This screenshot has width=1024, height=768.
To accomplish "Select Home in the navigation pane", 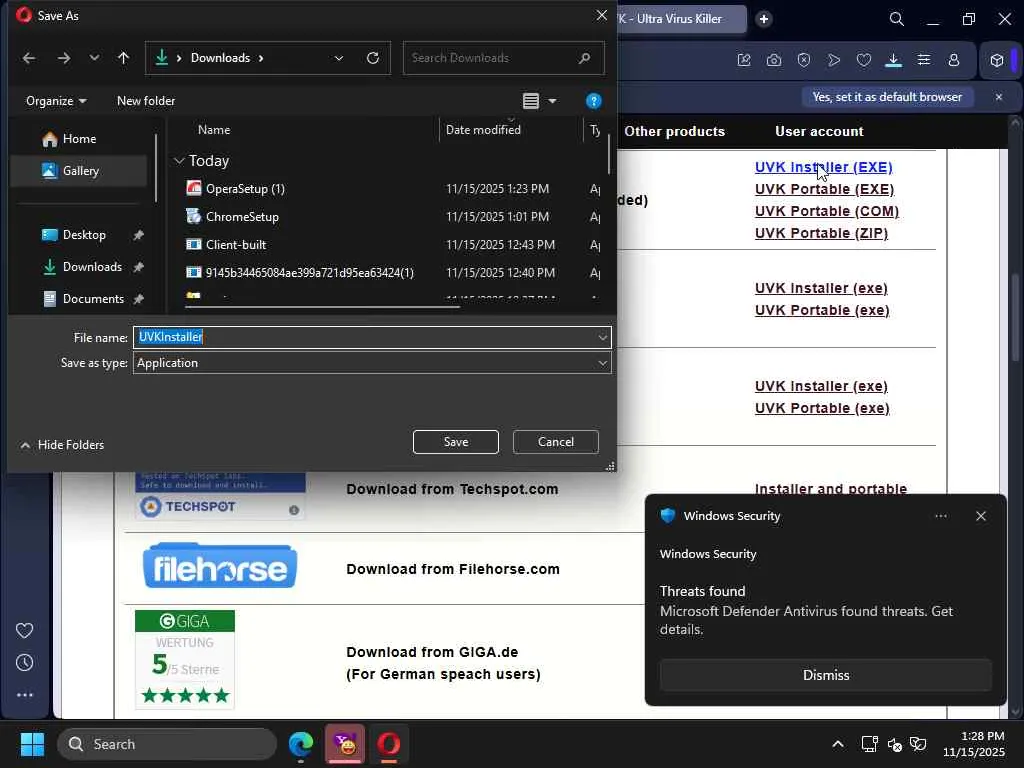I will (79, 138).
